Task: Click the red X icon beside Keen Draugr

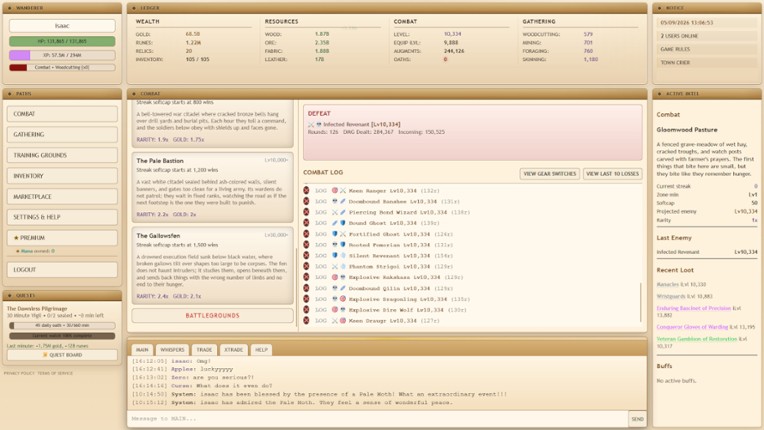Action: click(306, 320)
